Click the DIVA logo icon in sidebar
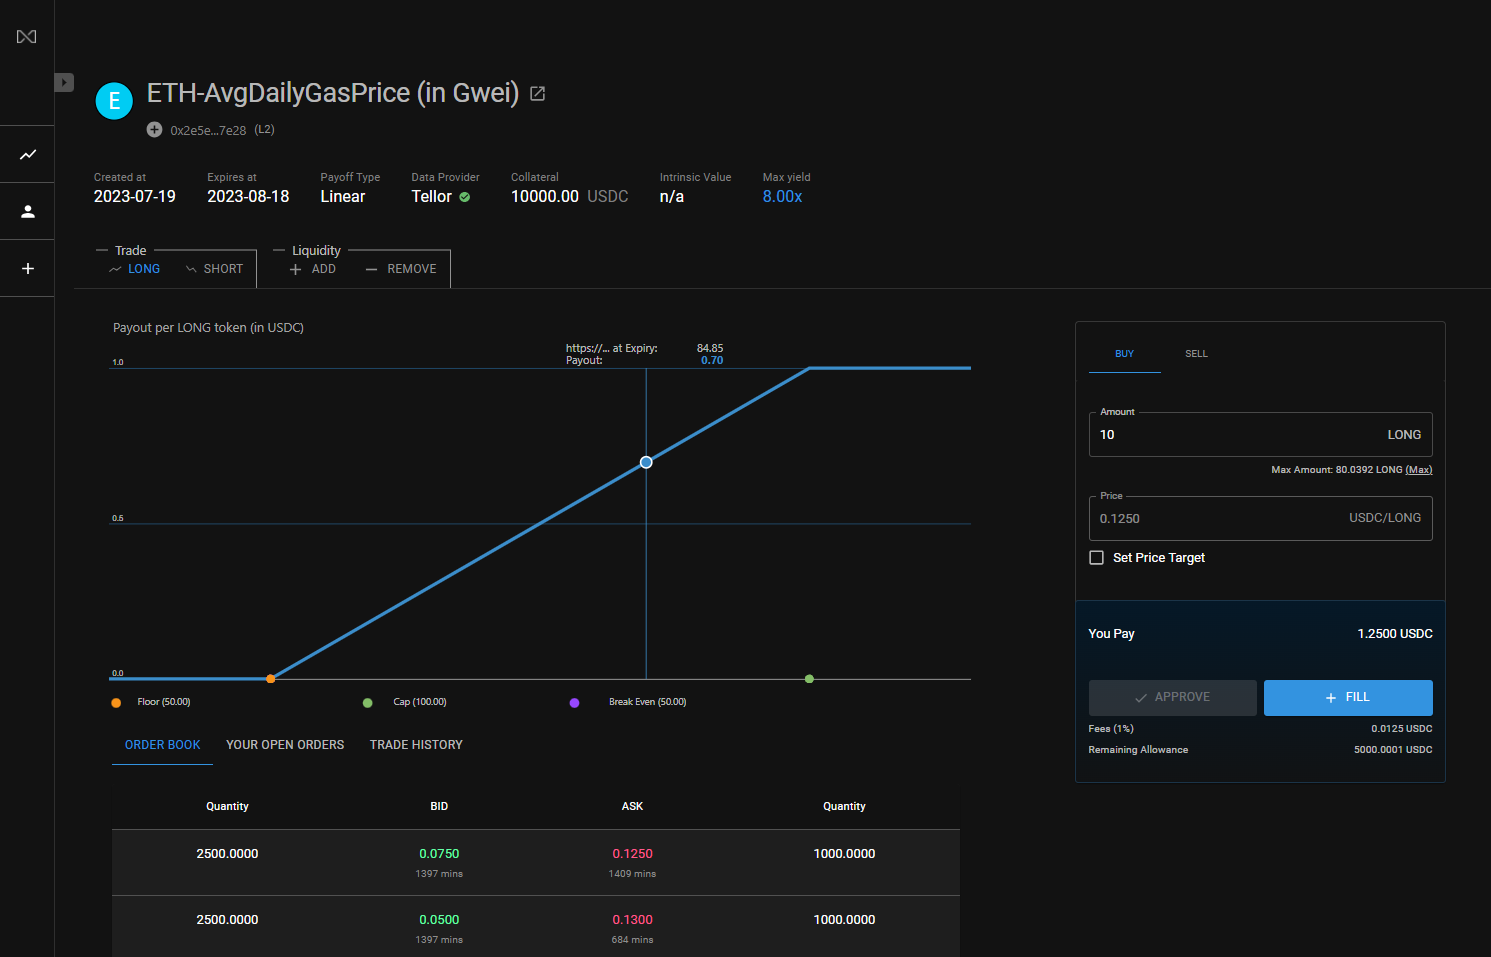The width and height of the screenshot is (1491, 957). tap(27, 37)
